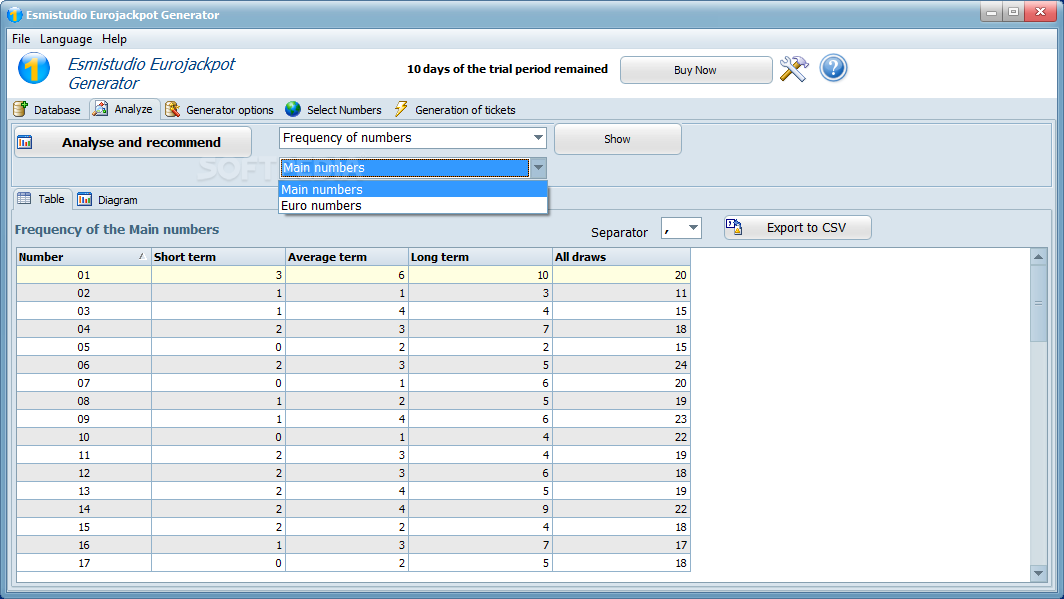Sort by the Long term column header

[x=480, y=256]
